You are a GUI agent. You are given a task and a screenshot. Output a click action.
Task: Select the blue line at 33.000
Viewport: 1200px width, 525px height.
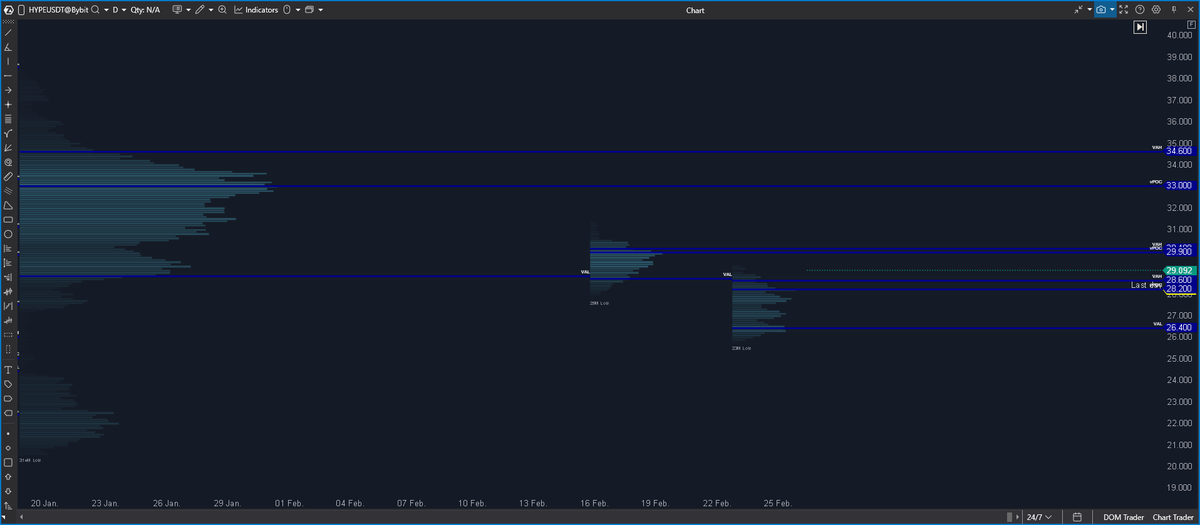point(590,186)
